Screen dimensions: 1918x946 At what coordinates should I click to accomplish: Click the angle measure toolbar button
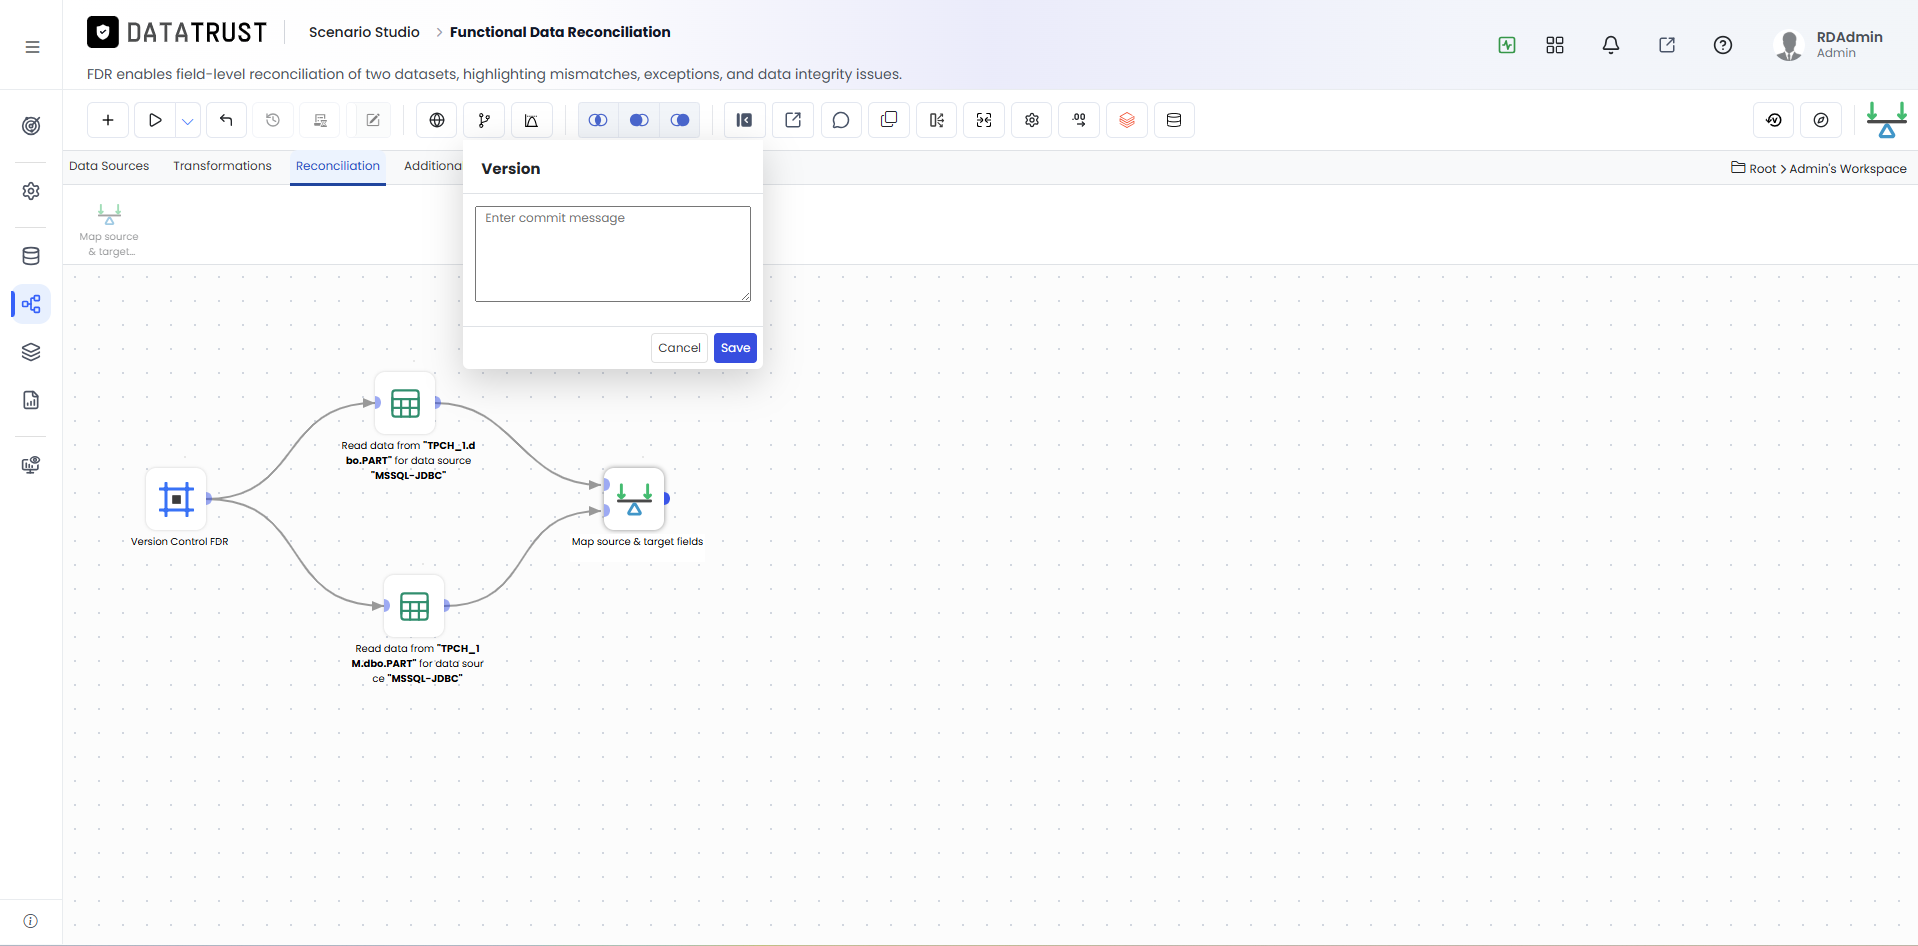[x=532, y=120]
